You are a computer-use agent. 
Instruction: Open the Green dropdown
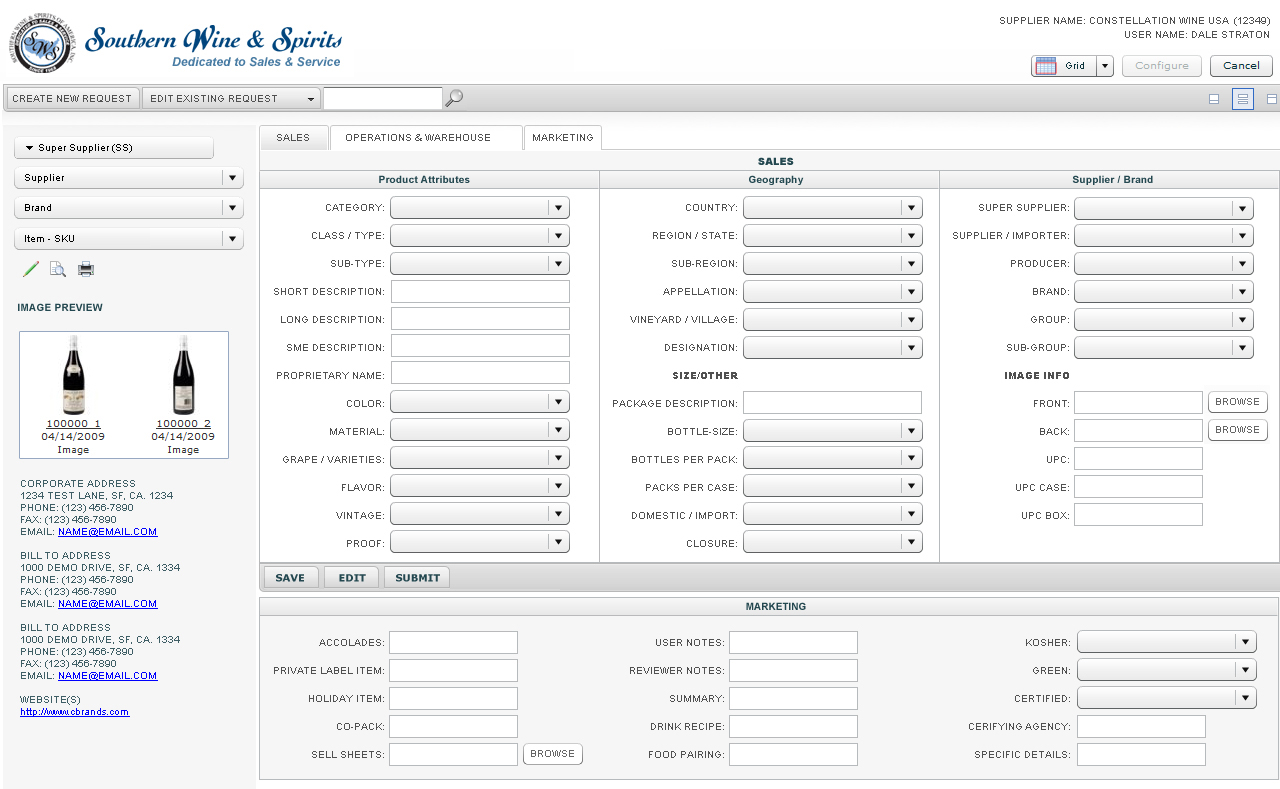(x=1167, y=670)
